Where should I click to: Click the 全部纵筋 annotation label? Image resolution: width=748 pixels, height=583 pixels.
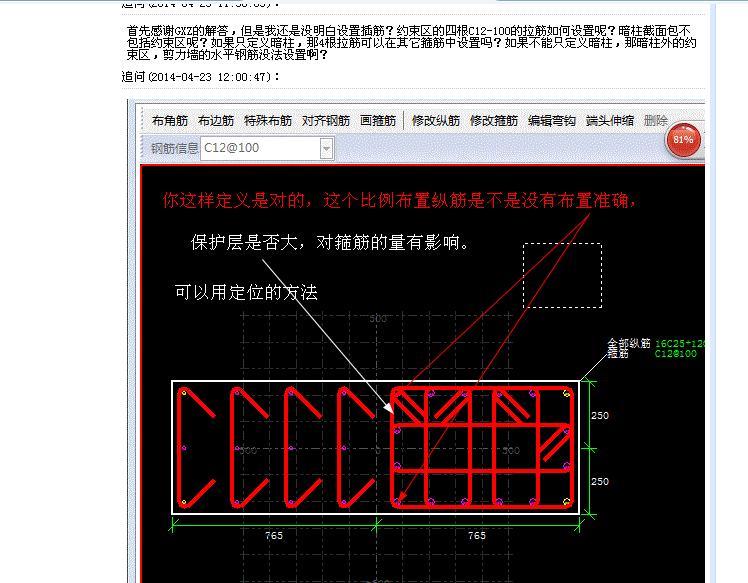click(628, 344)
